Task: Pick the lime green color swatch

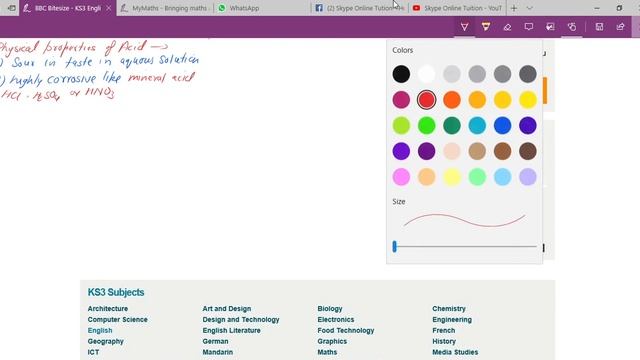Action: (x=401, y=126)
